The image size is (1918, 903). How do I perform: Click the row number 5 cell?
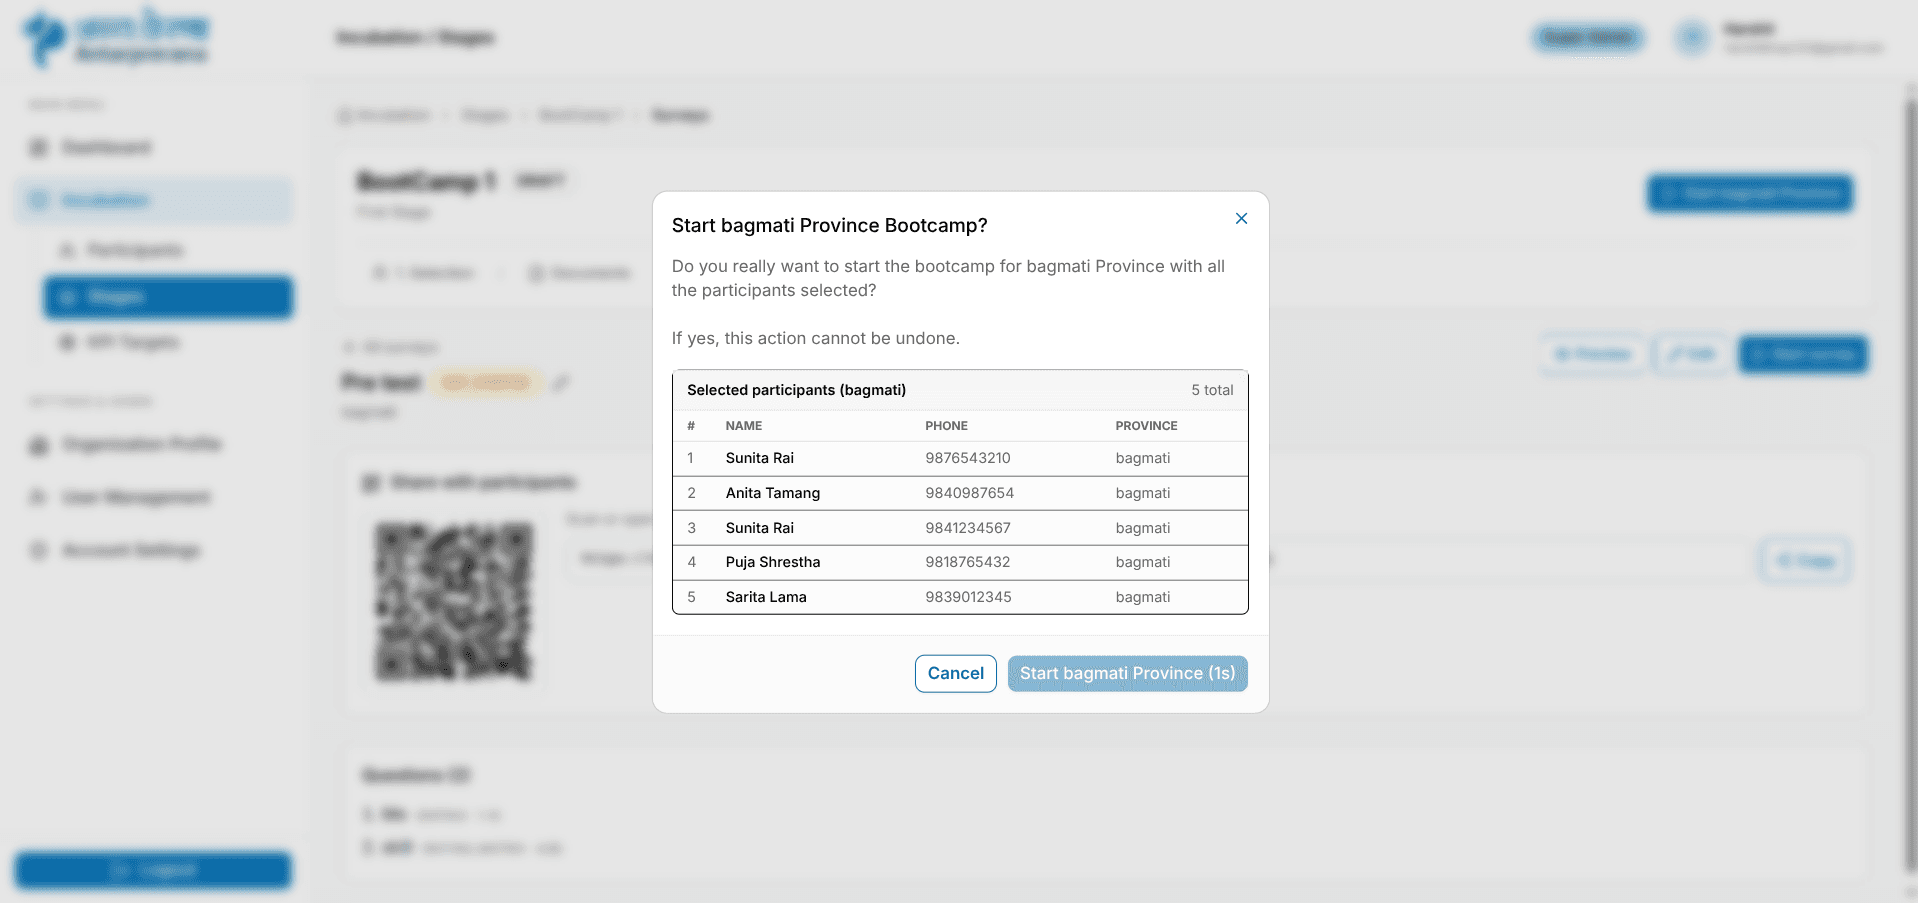pyautogui.click(x=691, y=597)
